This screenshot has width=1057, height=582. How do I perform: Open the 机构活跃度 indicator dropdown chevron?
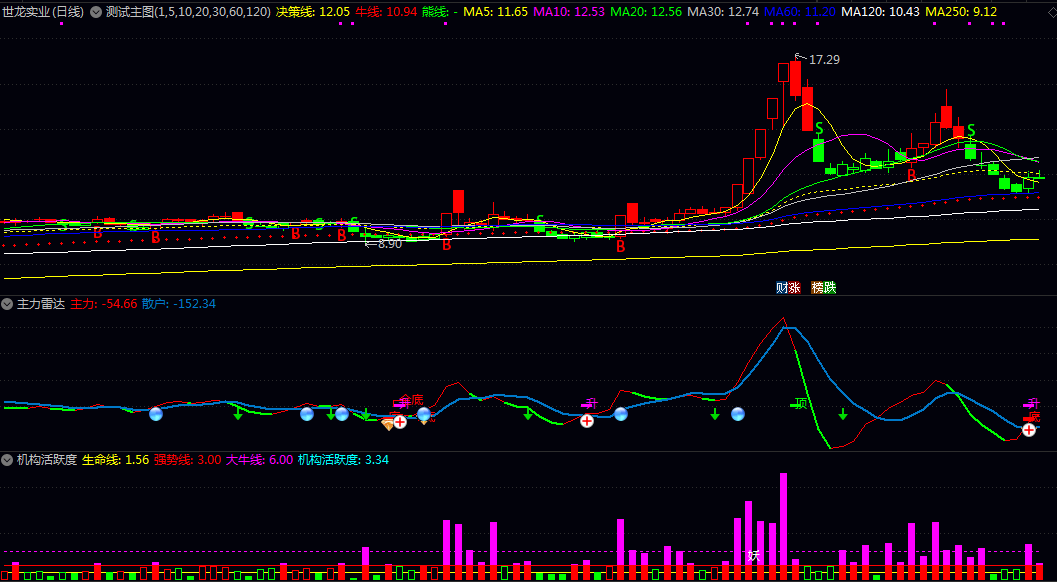tap(7, 460)
